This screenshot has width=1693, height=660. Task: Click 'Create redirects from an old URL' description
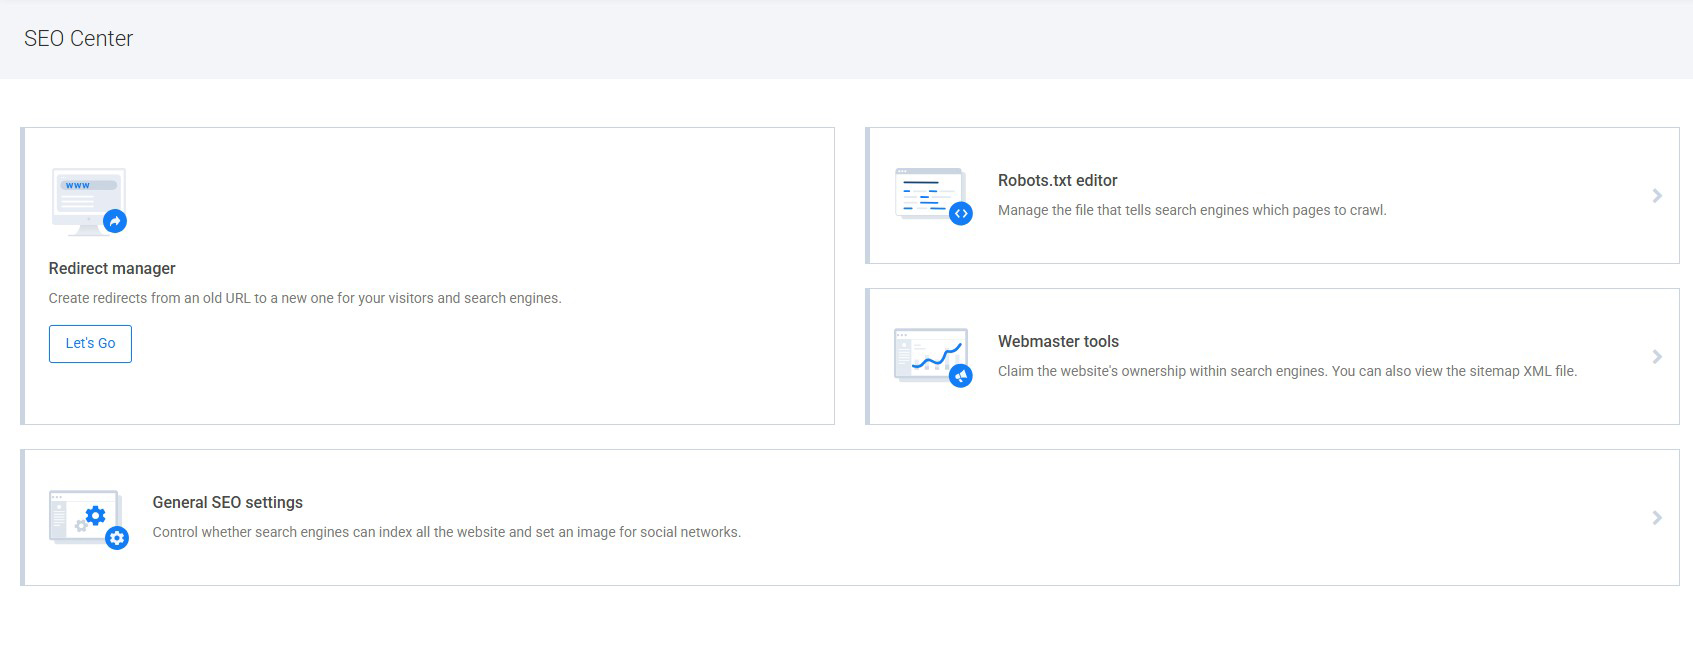pos(305,298)
